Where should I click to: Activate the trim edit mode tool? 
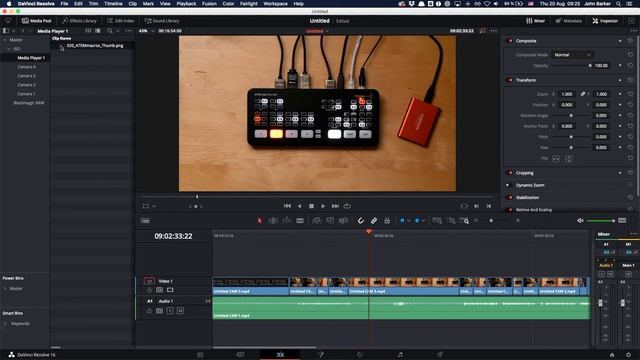[x=273, y=220]
